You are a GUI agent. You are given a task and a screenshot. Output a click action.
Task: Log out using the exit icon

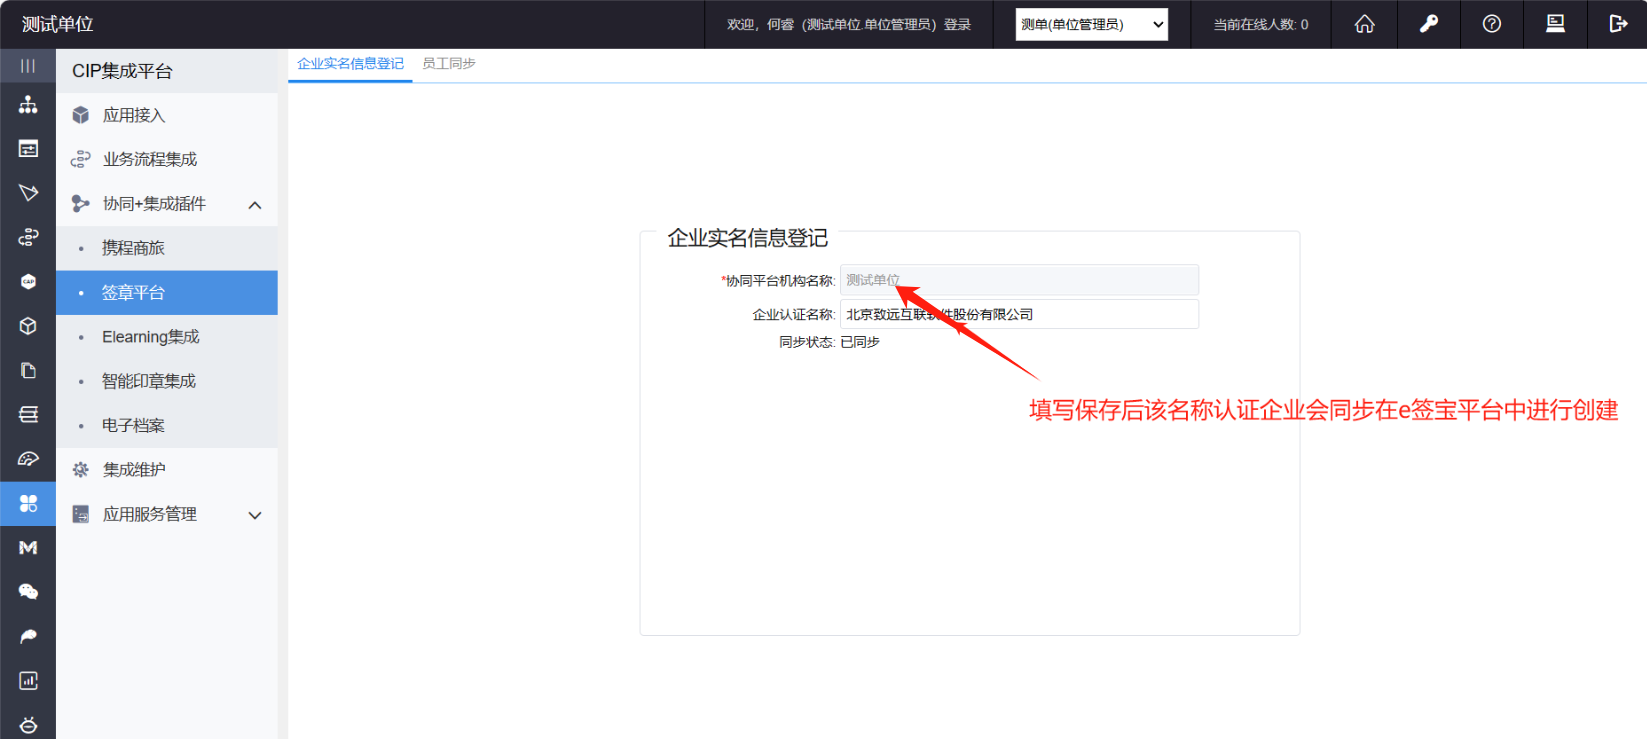click(x=1618, y=24)
